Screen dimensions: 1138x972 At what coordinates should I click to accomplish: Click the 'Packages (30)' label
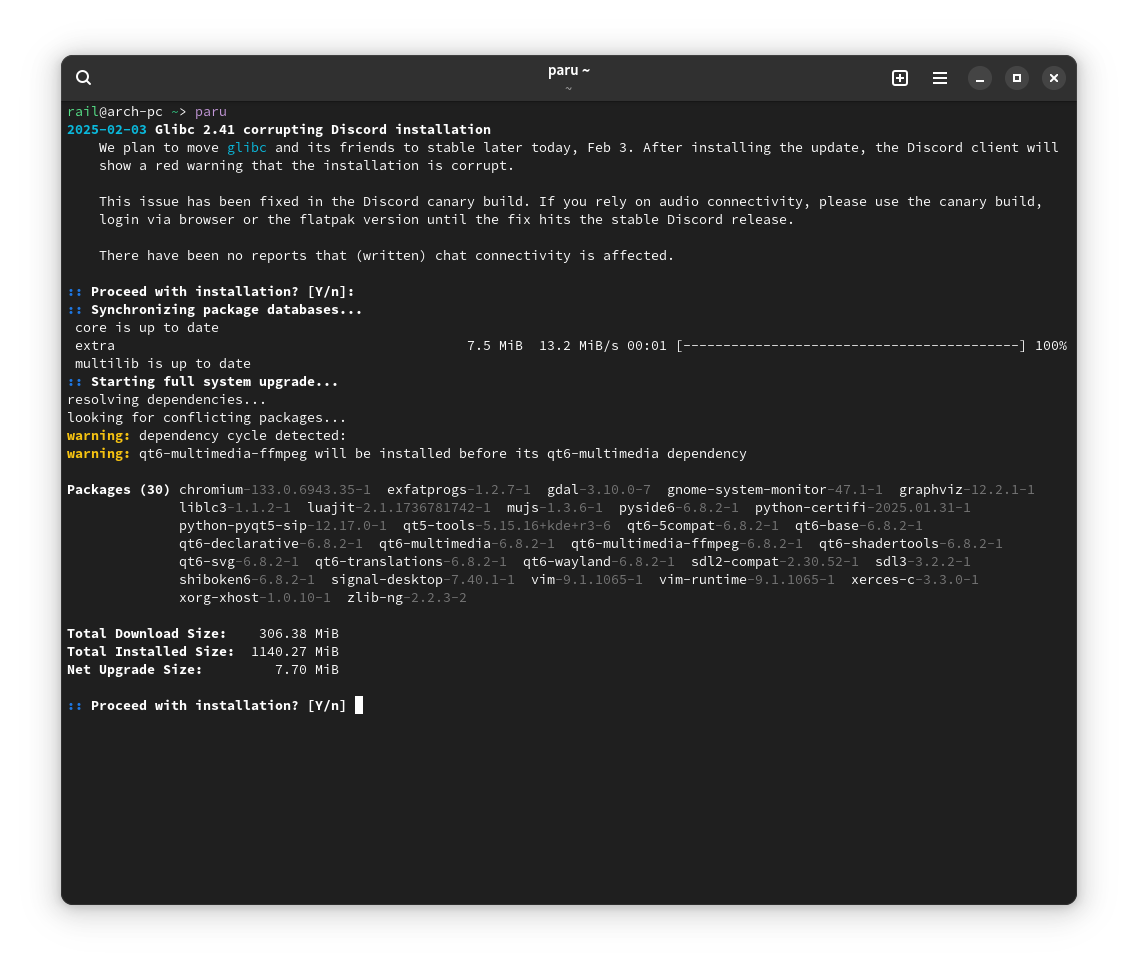click(118, 489)
